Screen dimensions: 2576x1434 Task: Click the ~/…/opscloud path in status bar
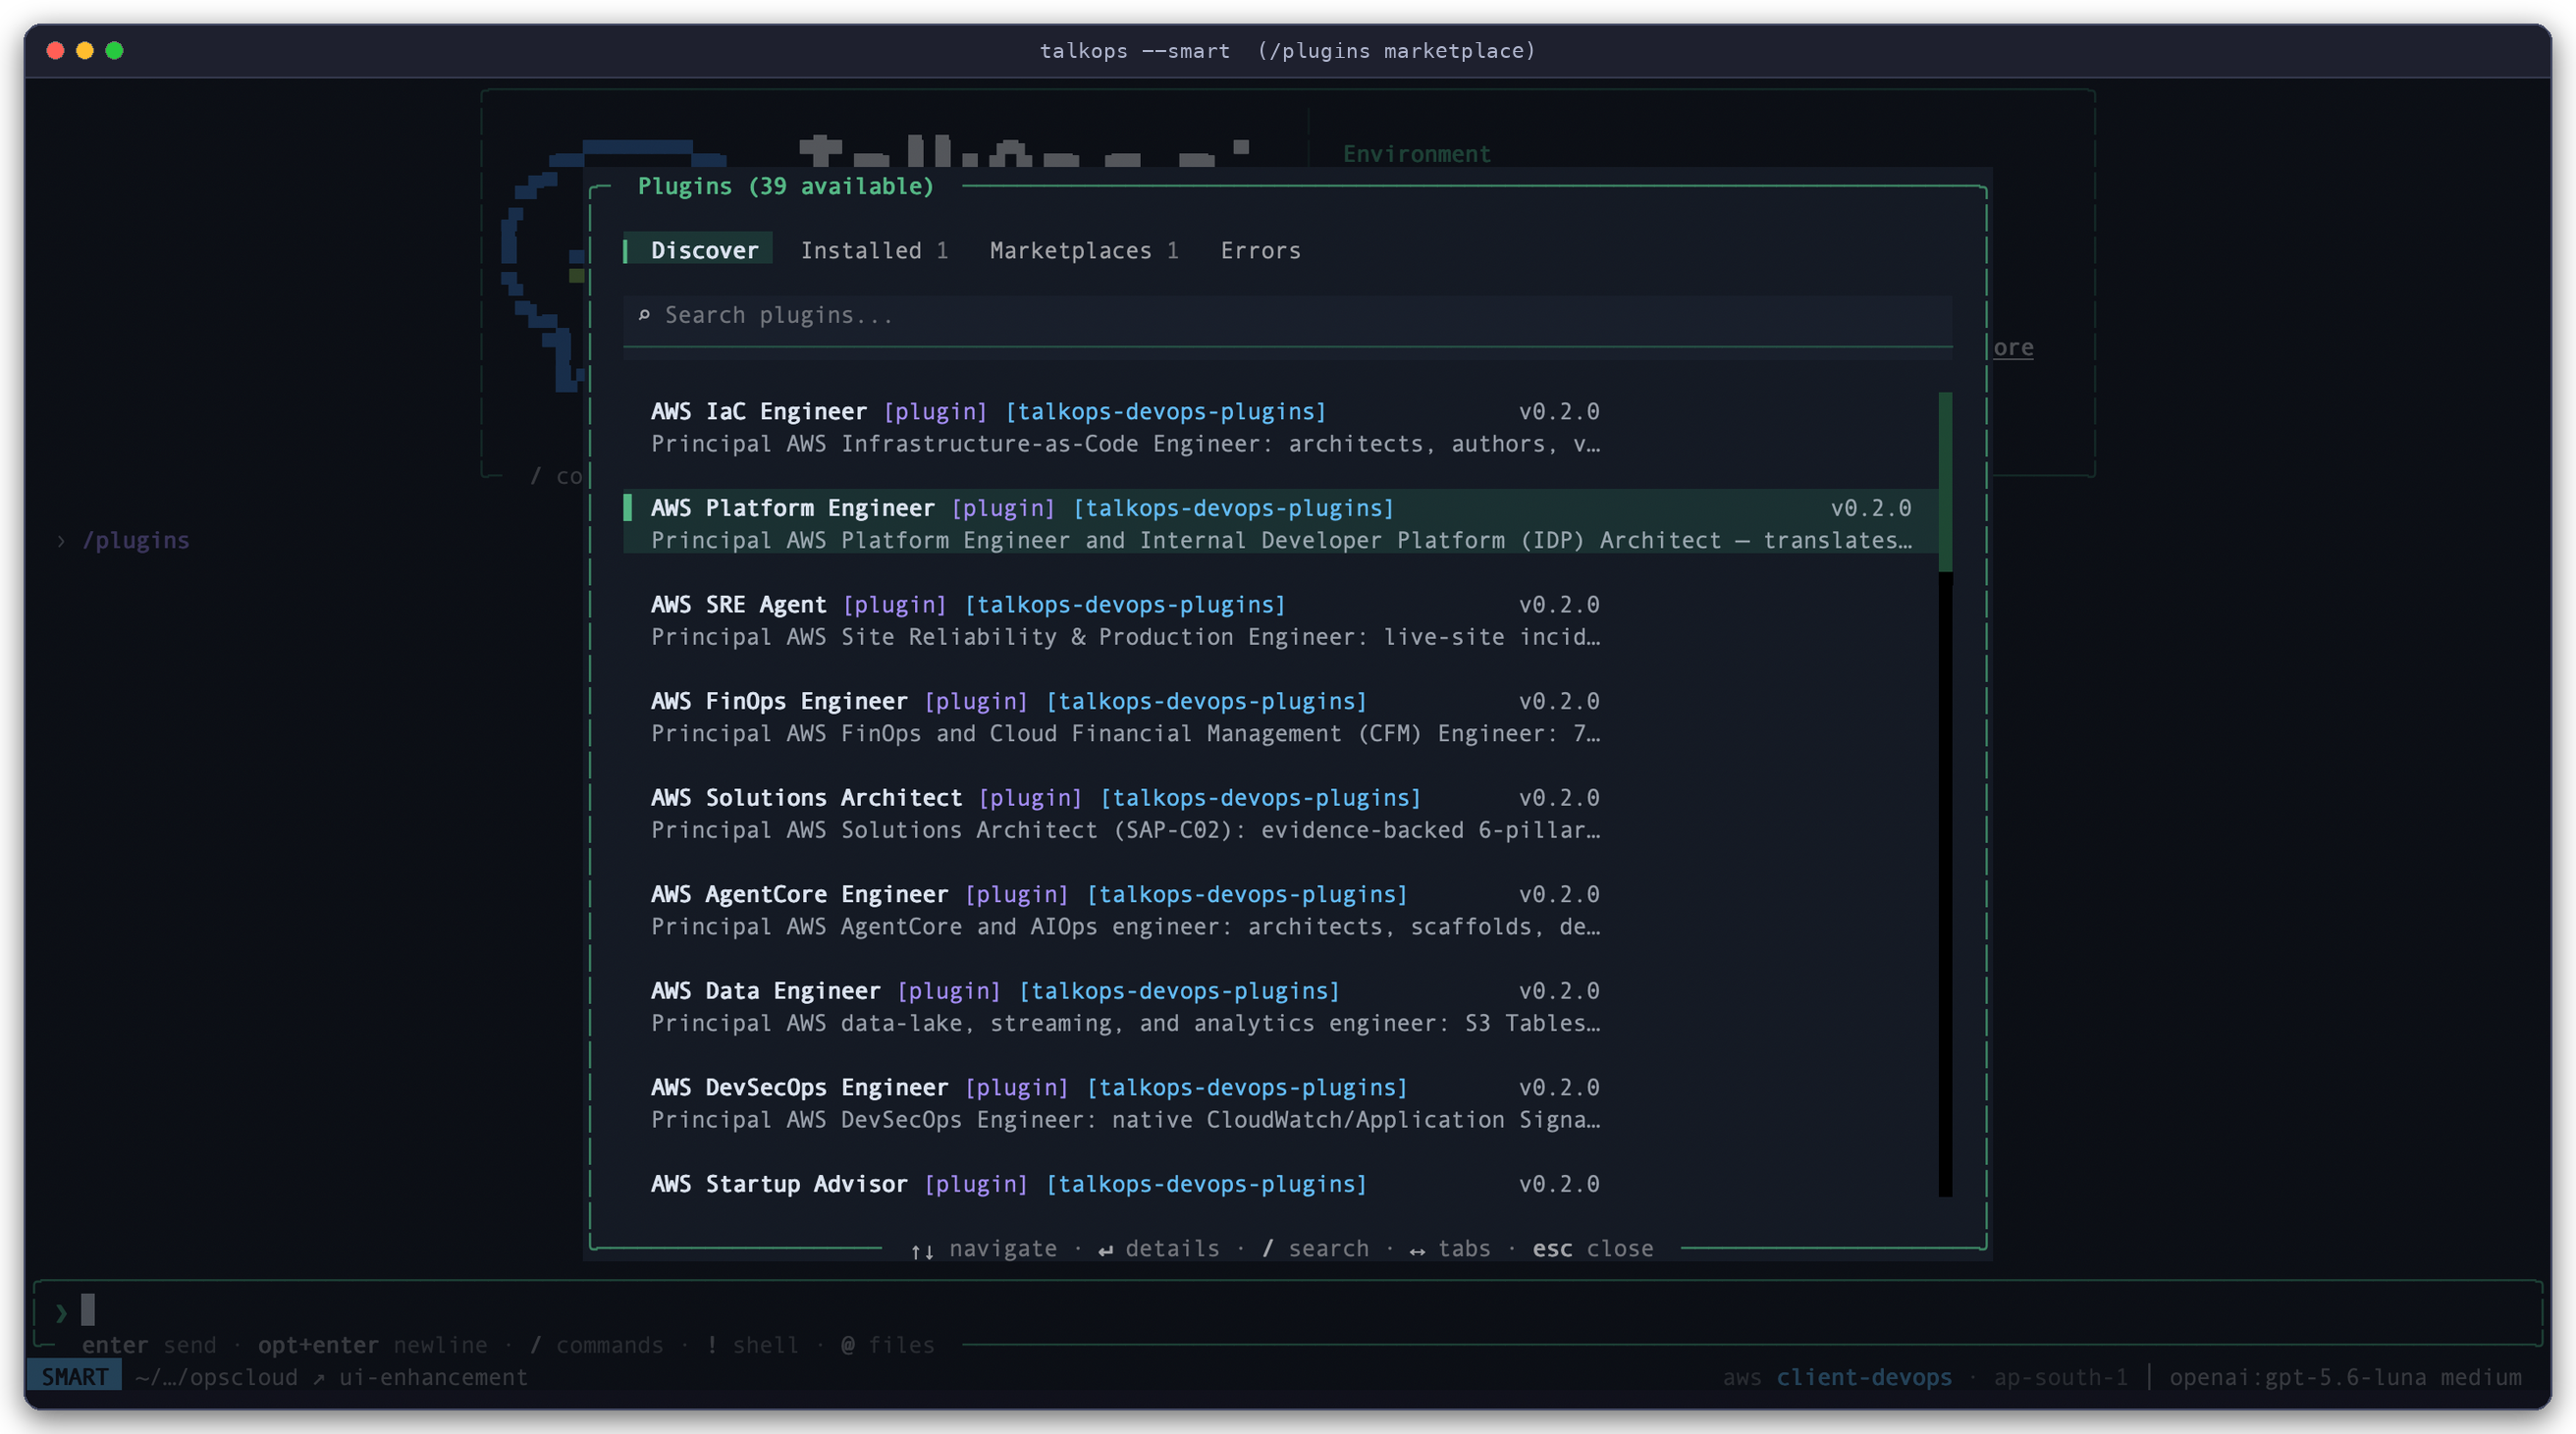(x=216, y=1376)
